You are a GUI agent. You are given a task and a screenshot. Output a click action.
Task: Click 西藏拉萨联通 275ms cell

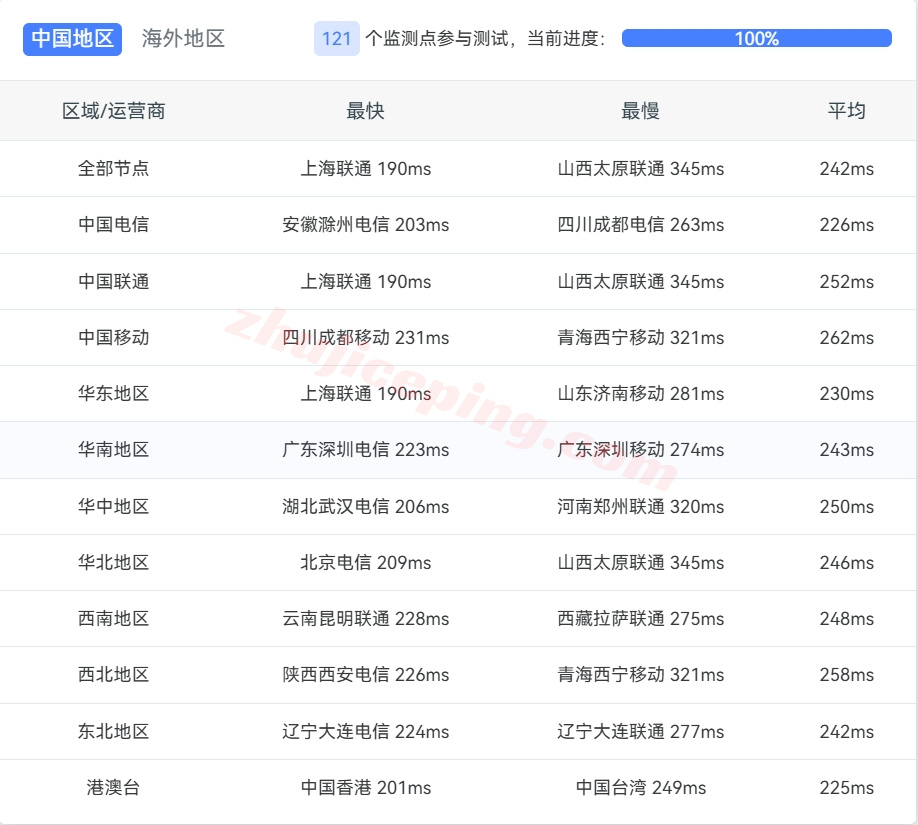click(640, 619)
